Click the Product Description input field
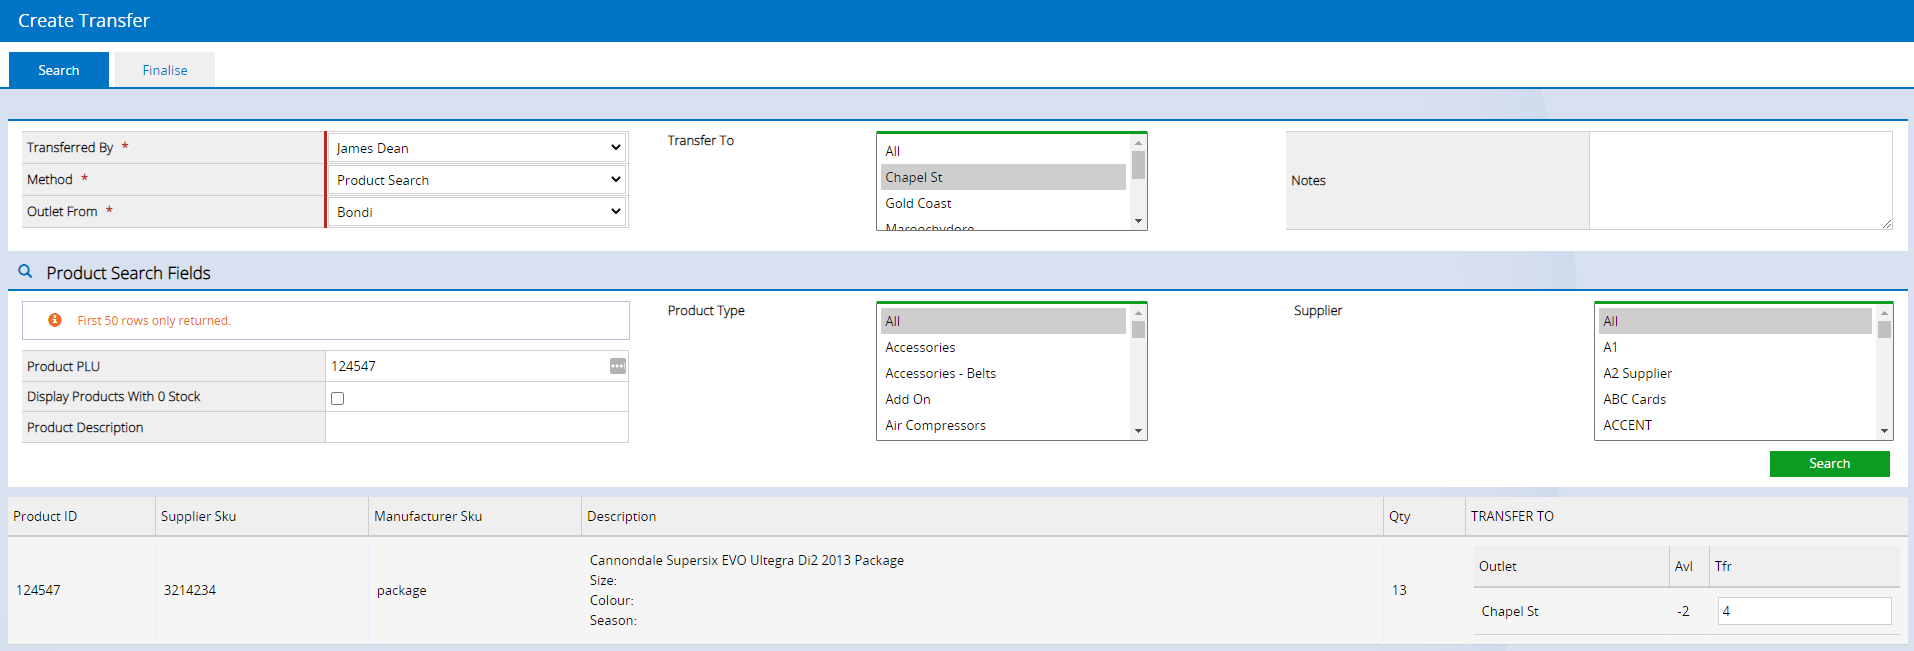The image size is (1914, 651). (477, 427)
